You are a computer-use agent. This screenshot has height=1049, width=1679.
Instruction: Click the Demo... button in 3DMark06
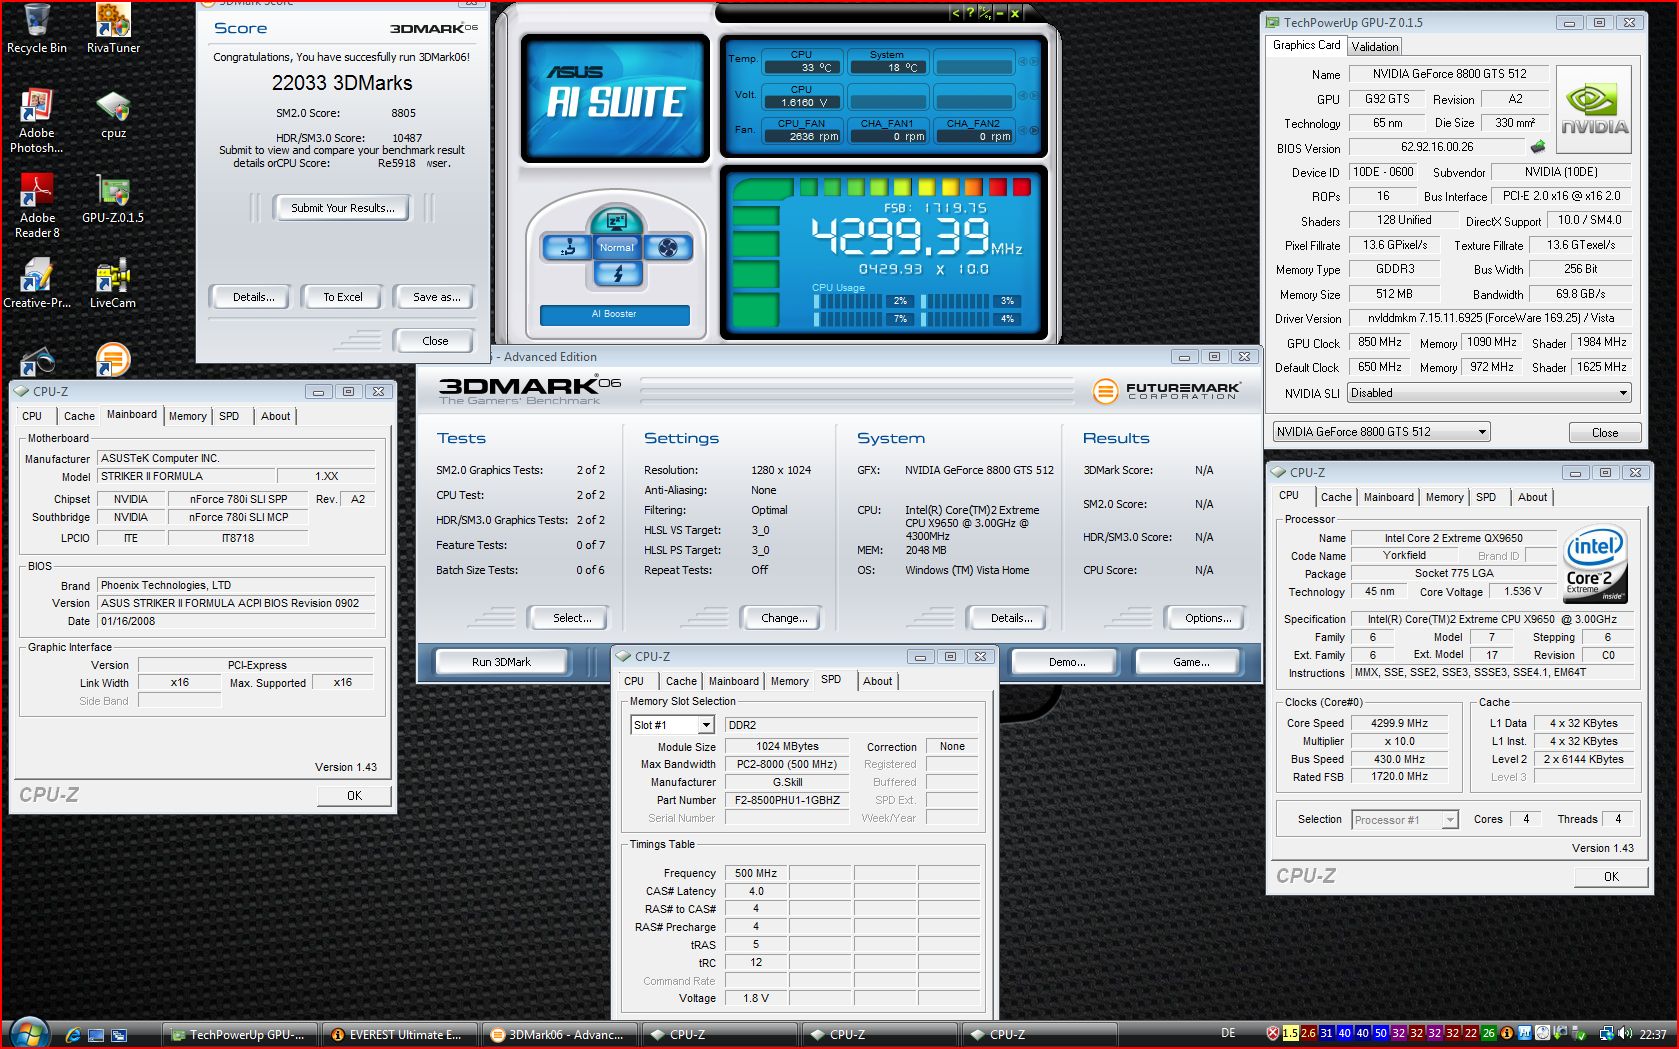[1067, 662]
